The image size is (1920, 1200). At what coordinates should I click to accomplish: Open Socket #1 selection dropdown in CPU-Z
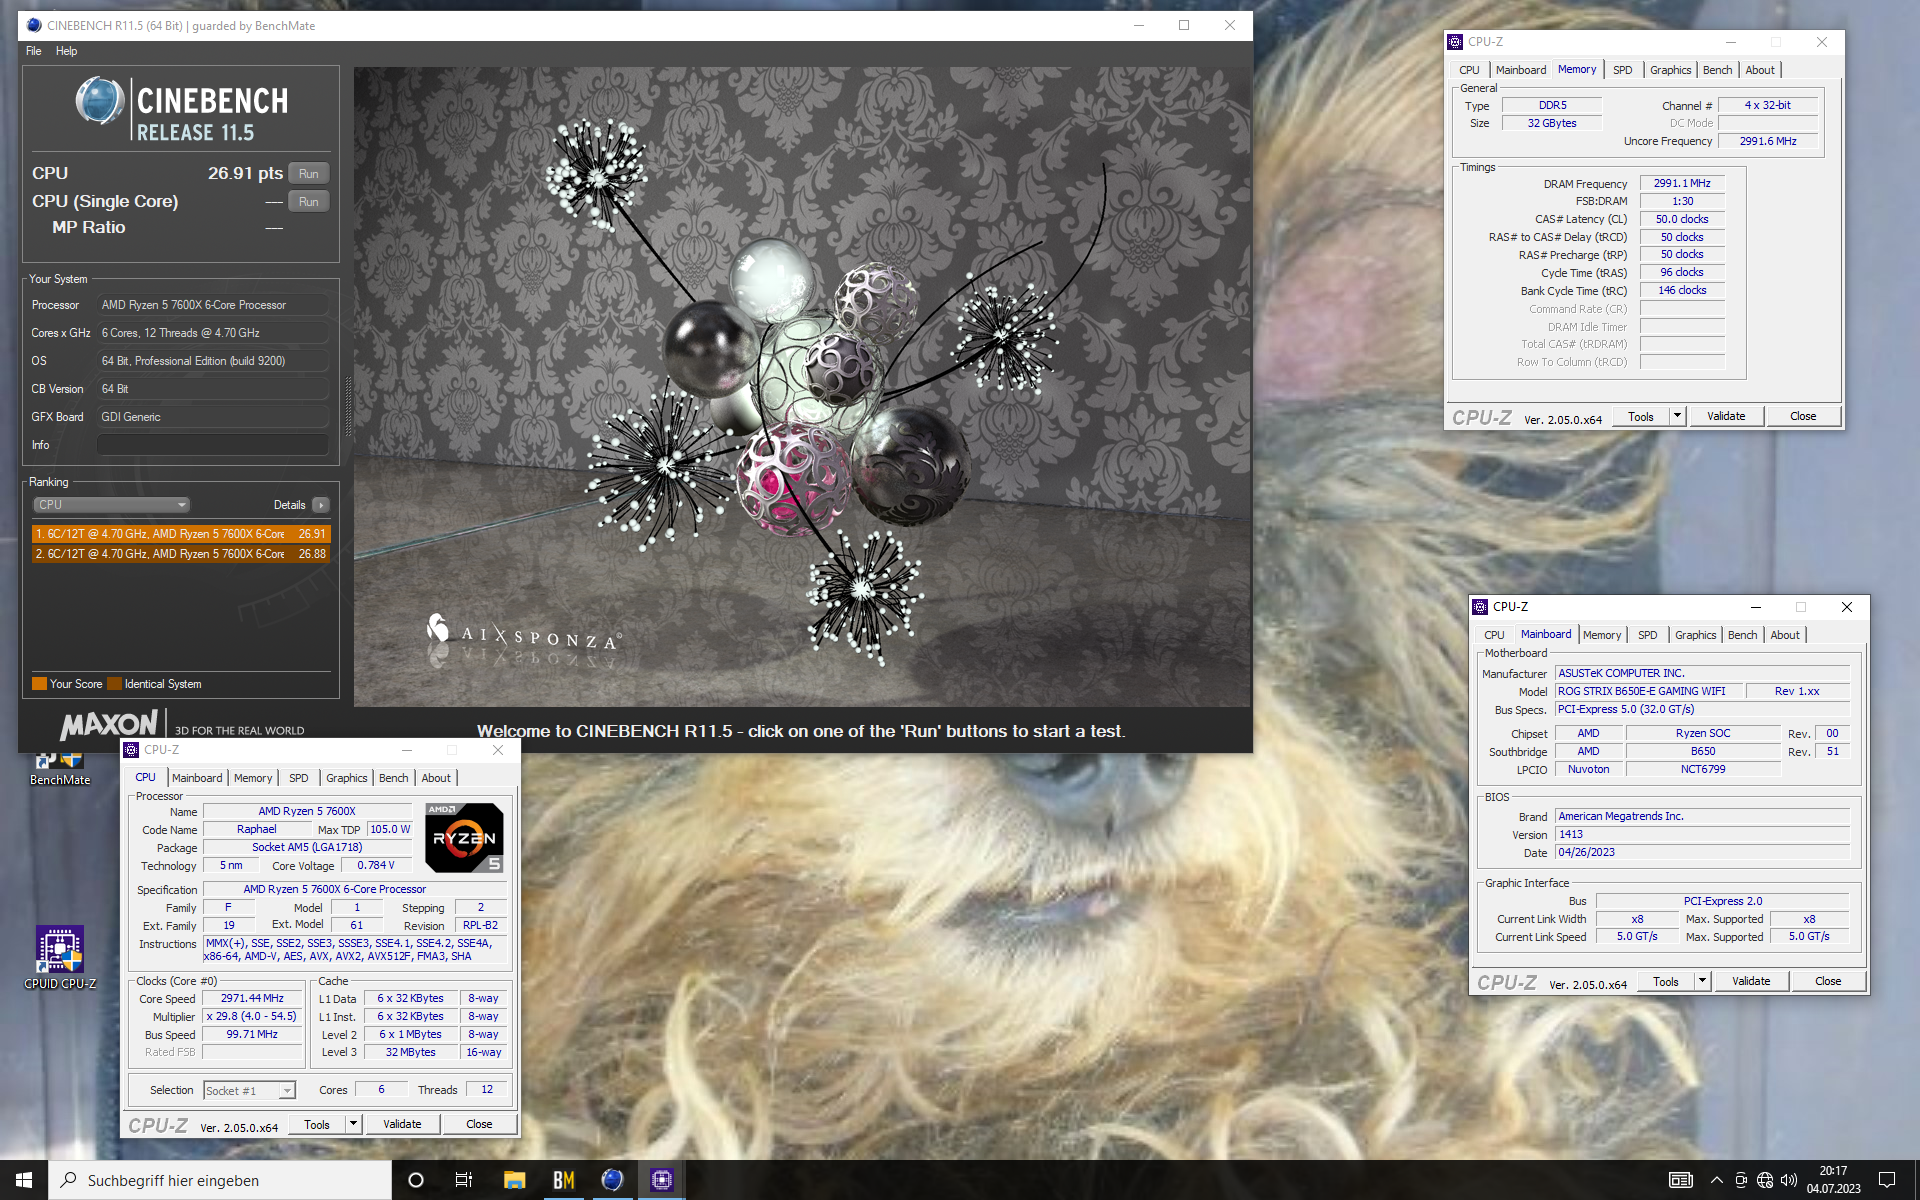(x=249, y=1091)
